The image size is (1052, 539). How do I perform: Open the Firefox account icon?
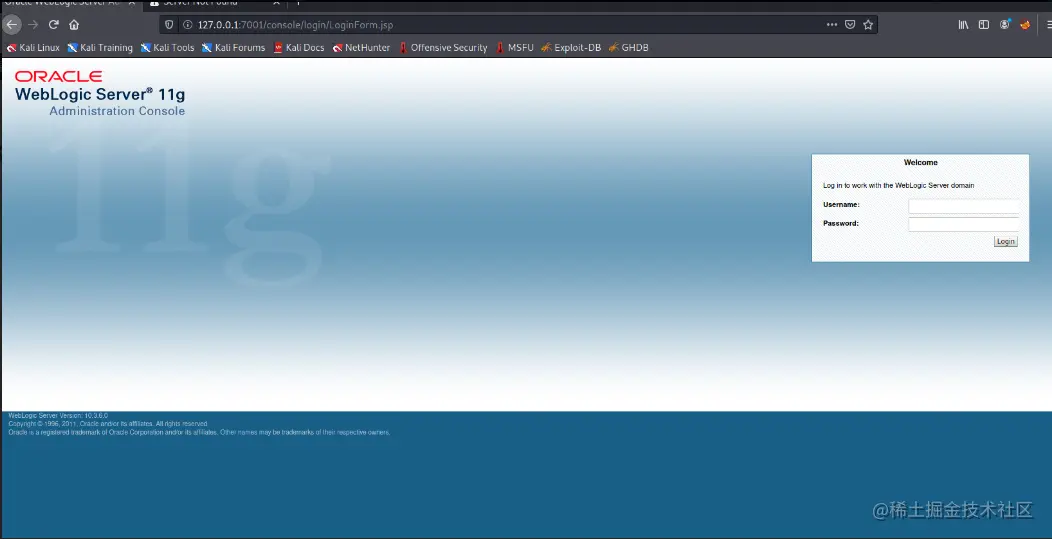pyautogui.click(x=1005, y=25)
